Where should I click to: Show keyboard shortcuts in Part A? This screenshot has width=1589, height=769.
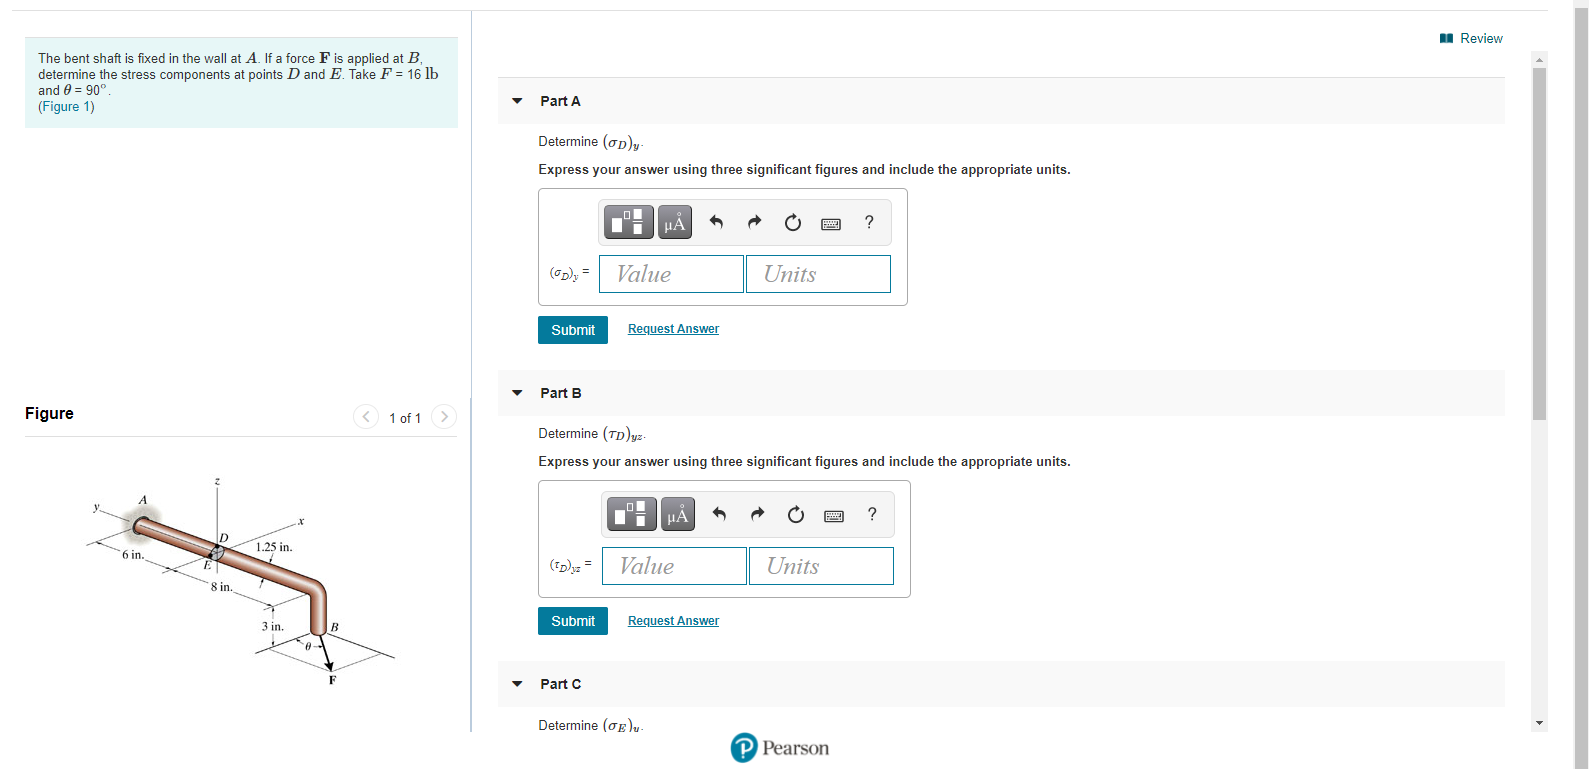[x=831, y=223]
